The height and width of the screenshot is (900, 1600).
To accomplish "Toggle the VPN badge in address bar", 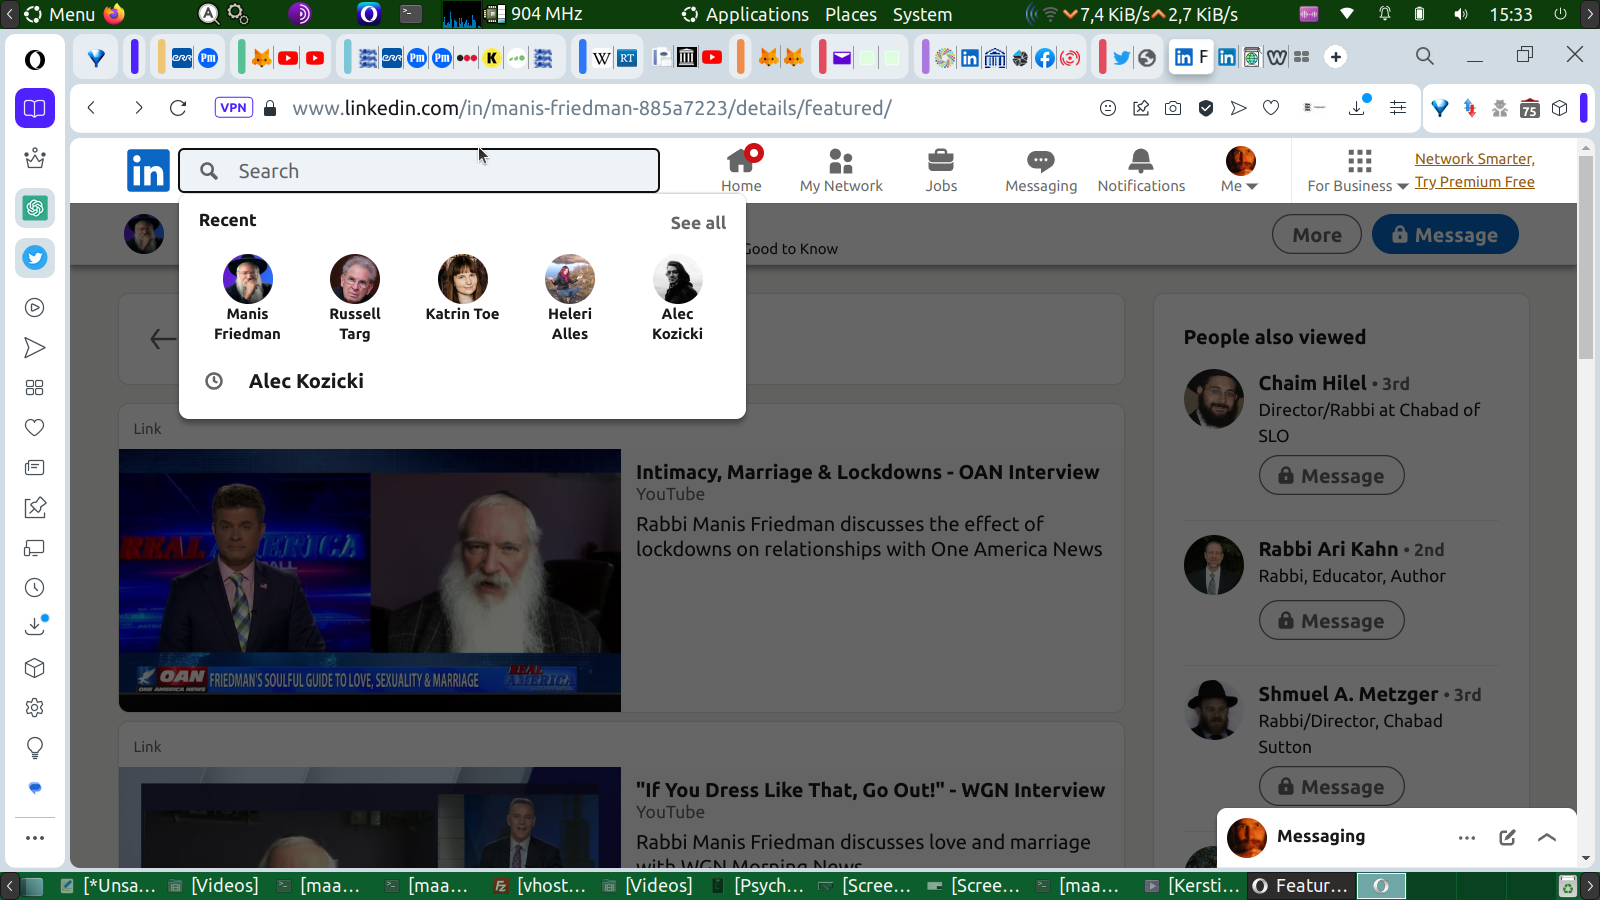I will (x=233, y=108).
